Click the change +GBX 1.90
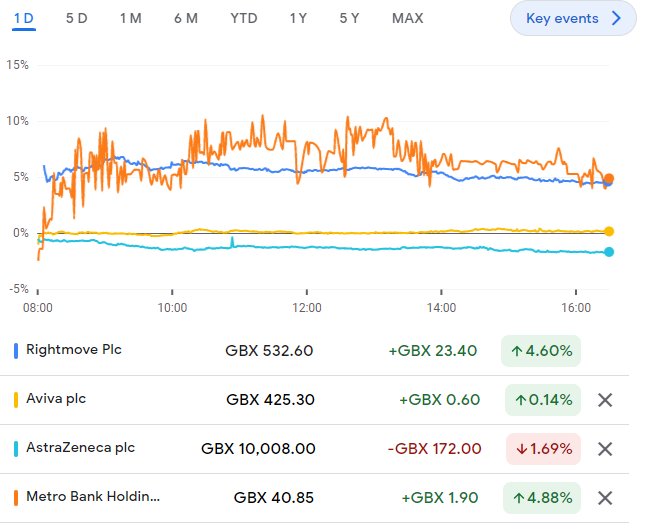The height and width of the screenshot is (525, 651). pos(440,498)
